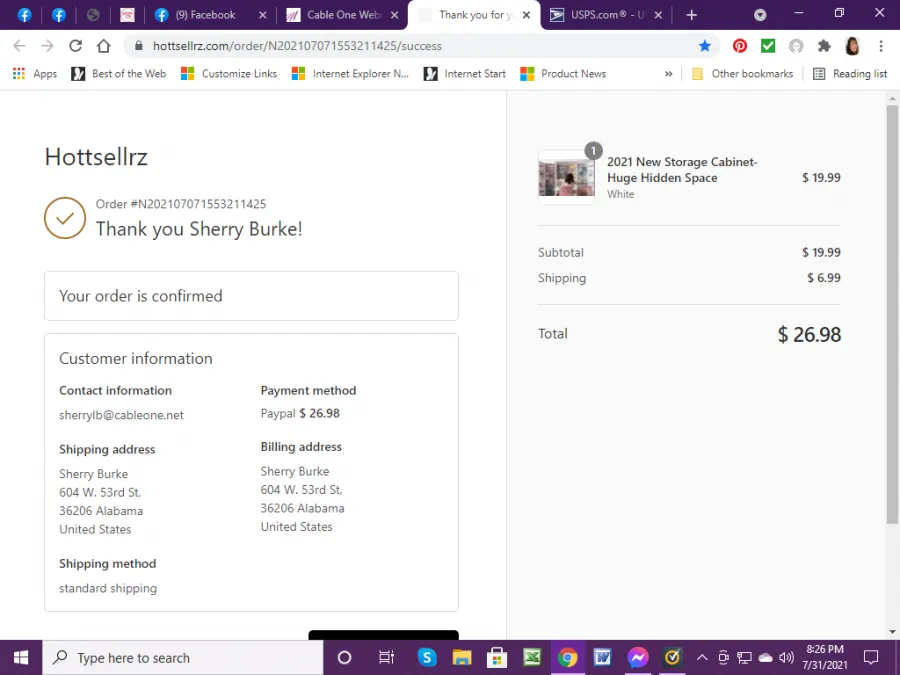Open Cortana from the taskbar
Viewport: 900px width, 675px height.
click(x=344, y=658)
